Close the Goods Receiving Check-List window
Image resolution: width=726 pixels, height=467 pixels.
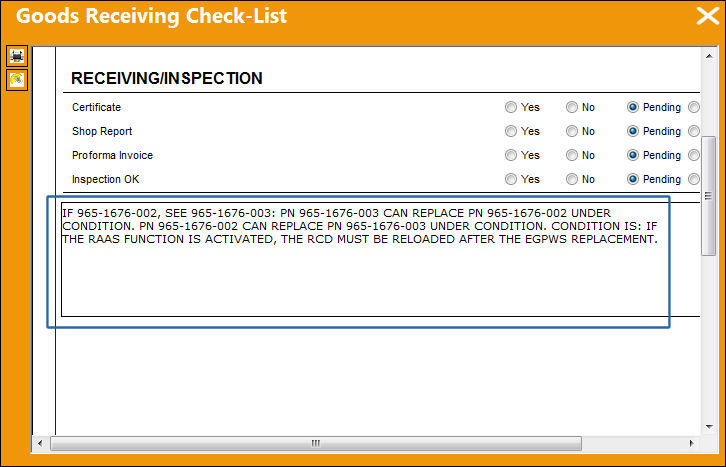pos(708,16)
